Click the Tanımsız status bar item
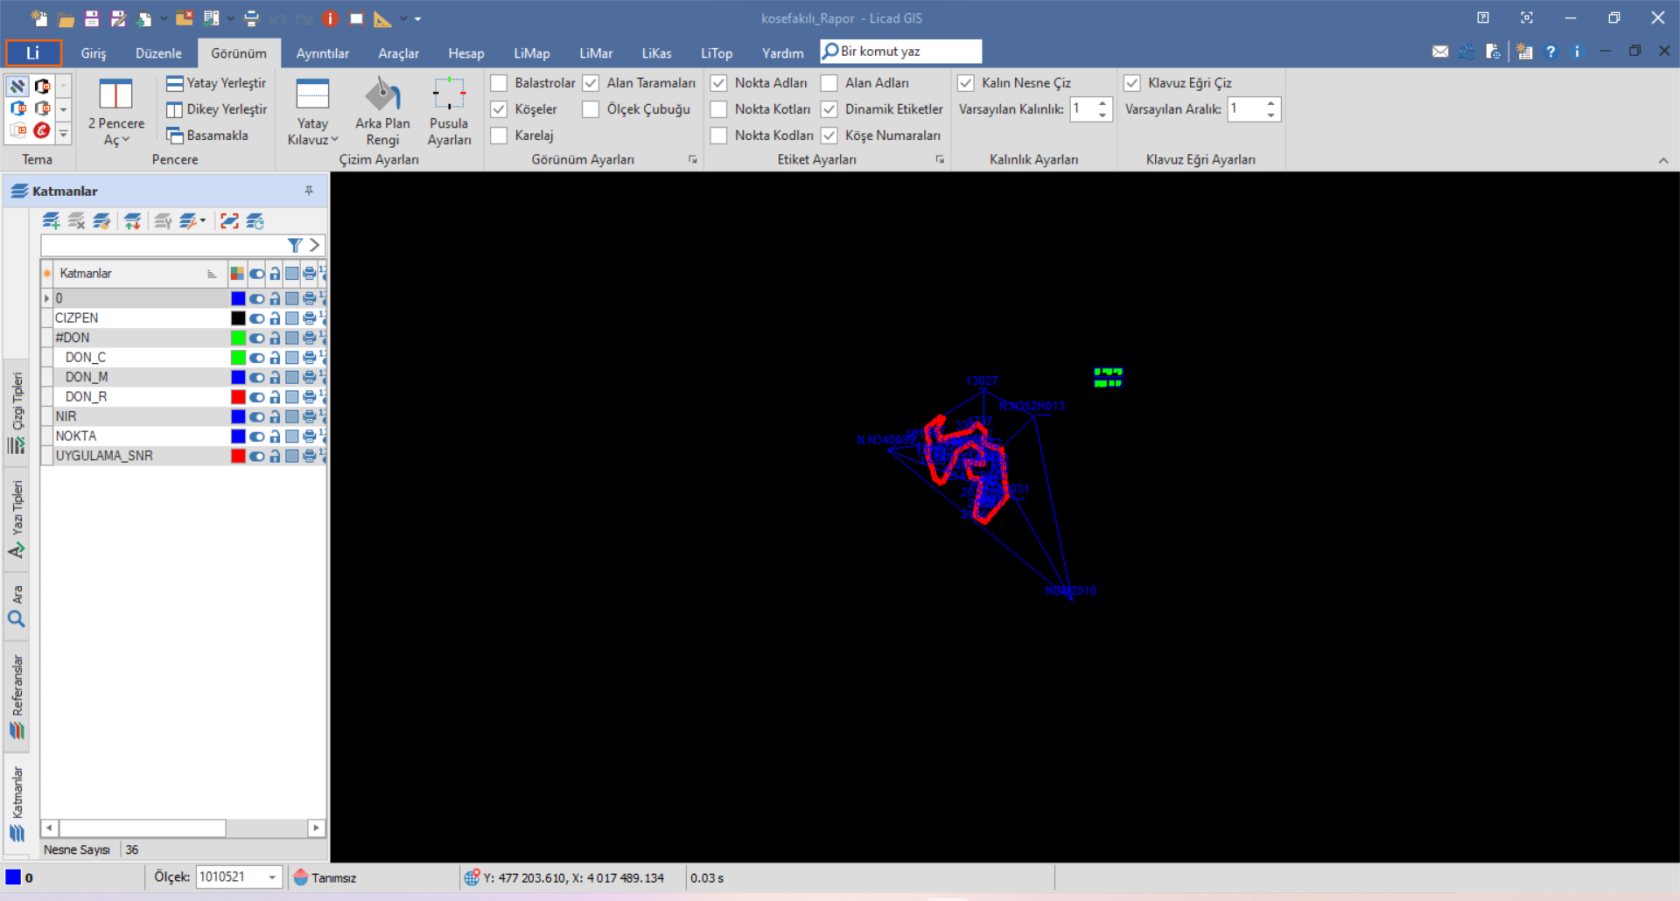Screen dimensions: 1680x901 325,877
